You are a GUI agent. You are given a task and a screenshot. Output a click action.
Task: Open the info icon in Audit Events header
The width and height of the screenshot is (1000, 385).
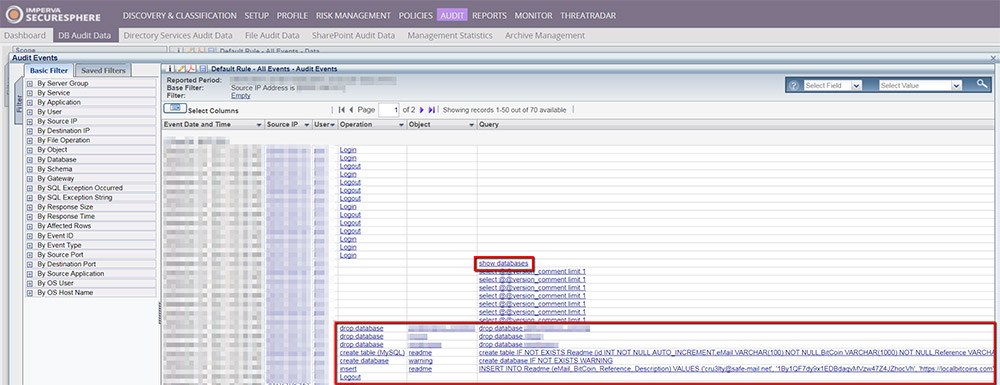pyautogui.click(x=171, y=68)
